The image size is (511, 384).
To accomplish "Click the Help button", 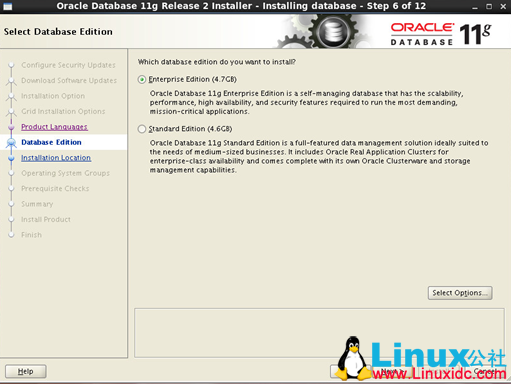I will click(26, 371).
